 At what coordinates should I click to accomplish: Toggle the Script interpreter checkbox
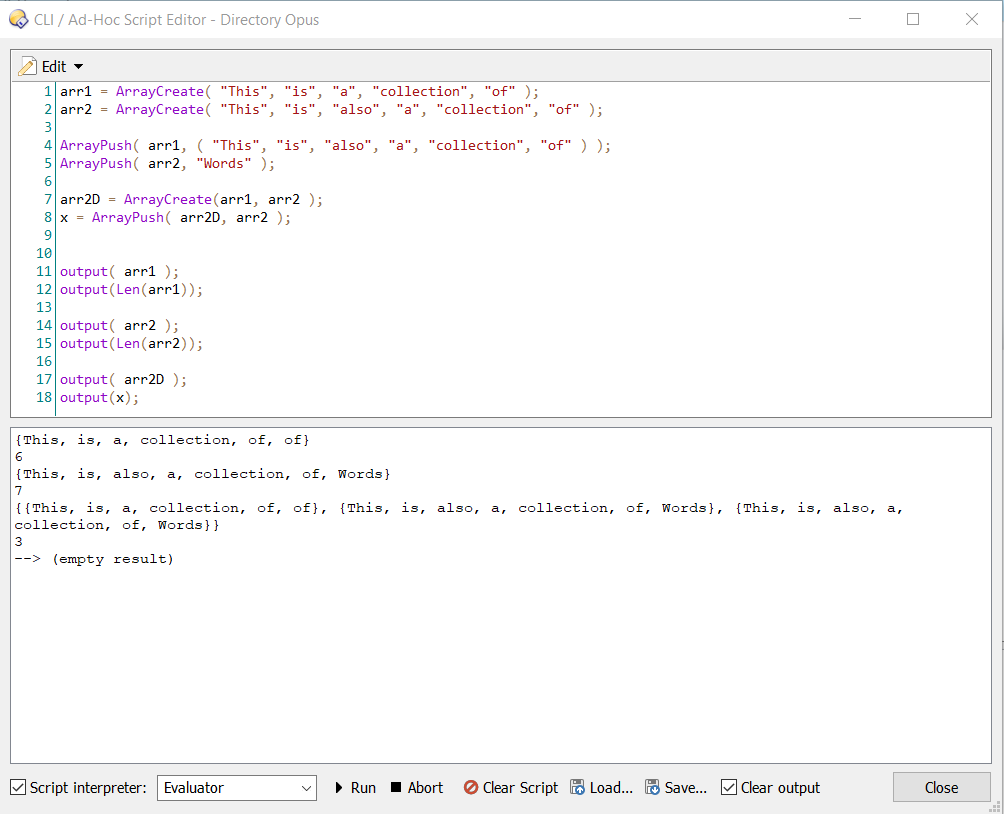(18, 787)
